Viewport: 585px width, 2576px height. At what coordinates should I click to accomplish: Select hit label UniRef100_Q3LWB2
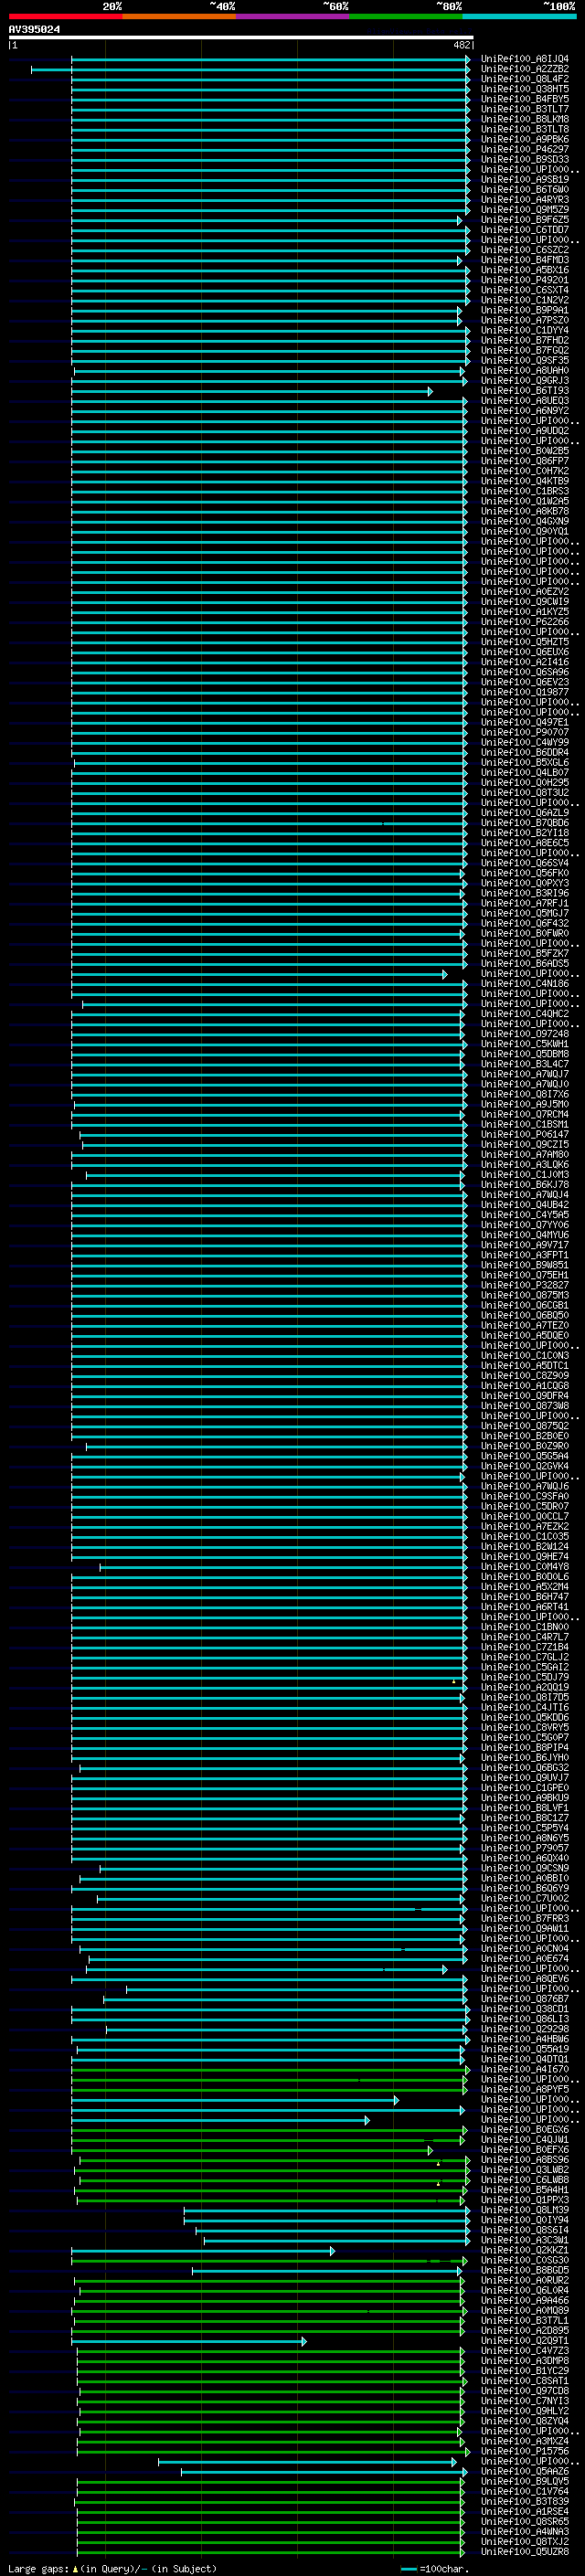pos(525,2169)
